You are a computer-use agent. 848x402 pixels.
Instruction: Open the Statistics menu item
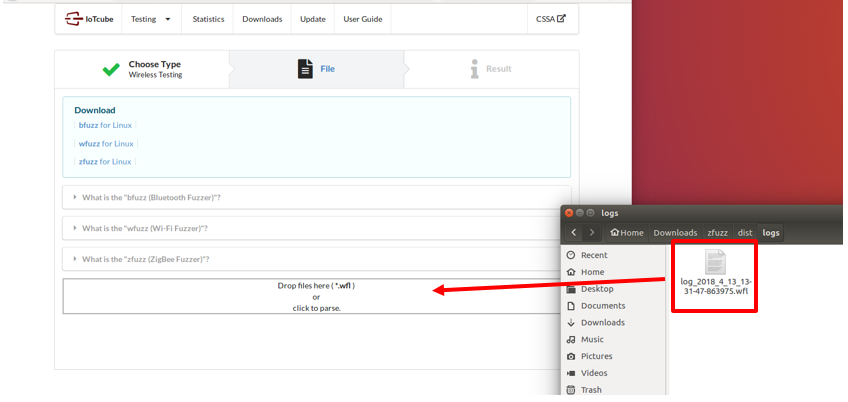(x=208, y=19)
